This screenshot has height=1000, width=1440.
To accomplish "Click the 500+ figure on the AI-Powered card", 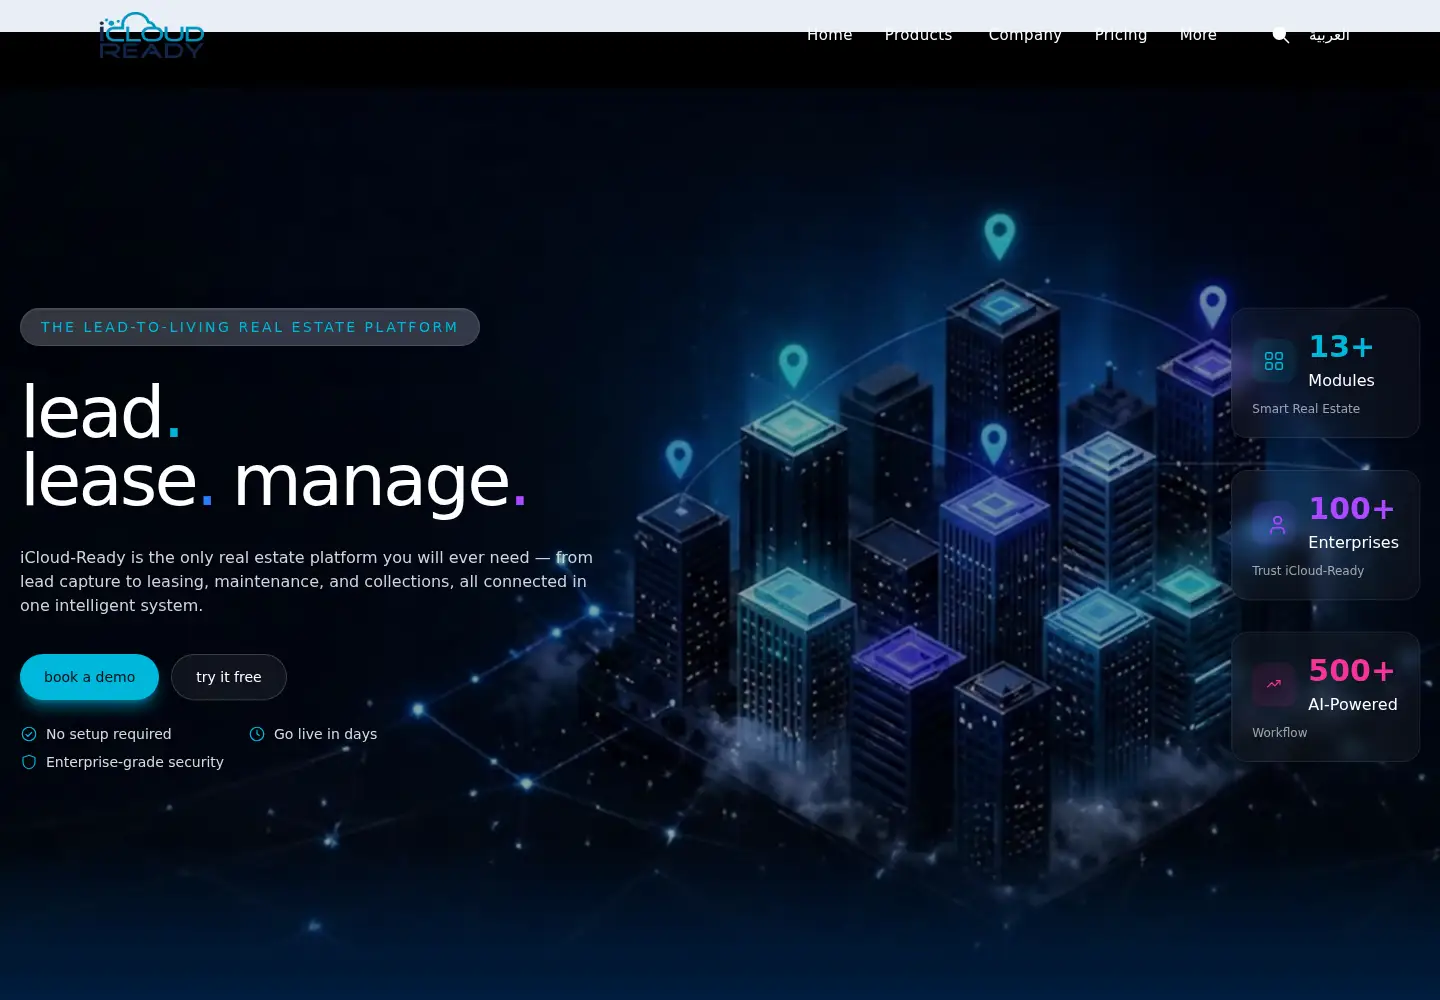I will coord(1352,670).
